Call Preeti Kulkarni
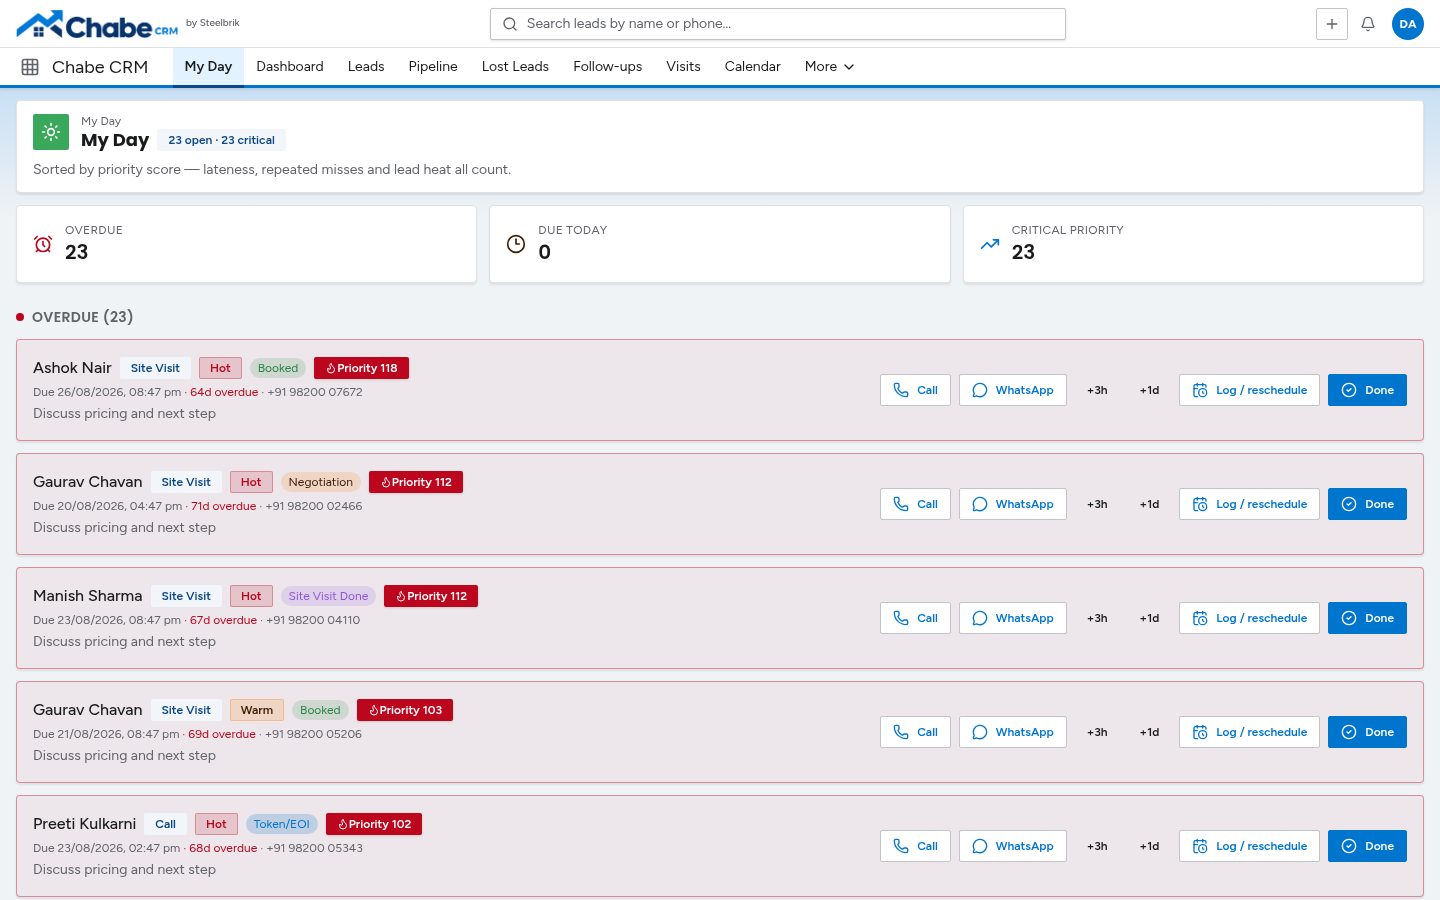This screenshot has width=1440, height=900. [x=915, y=846]
